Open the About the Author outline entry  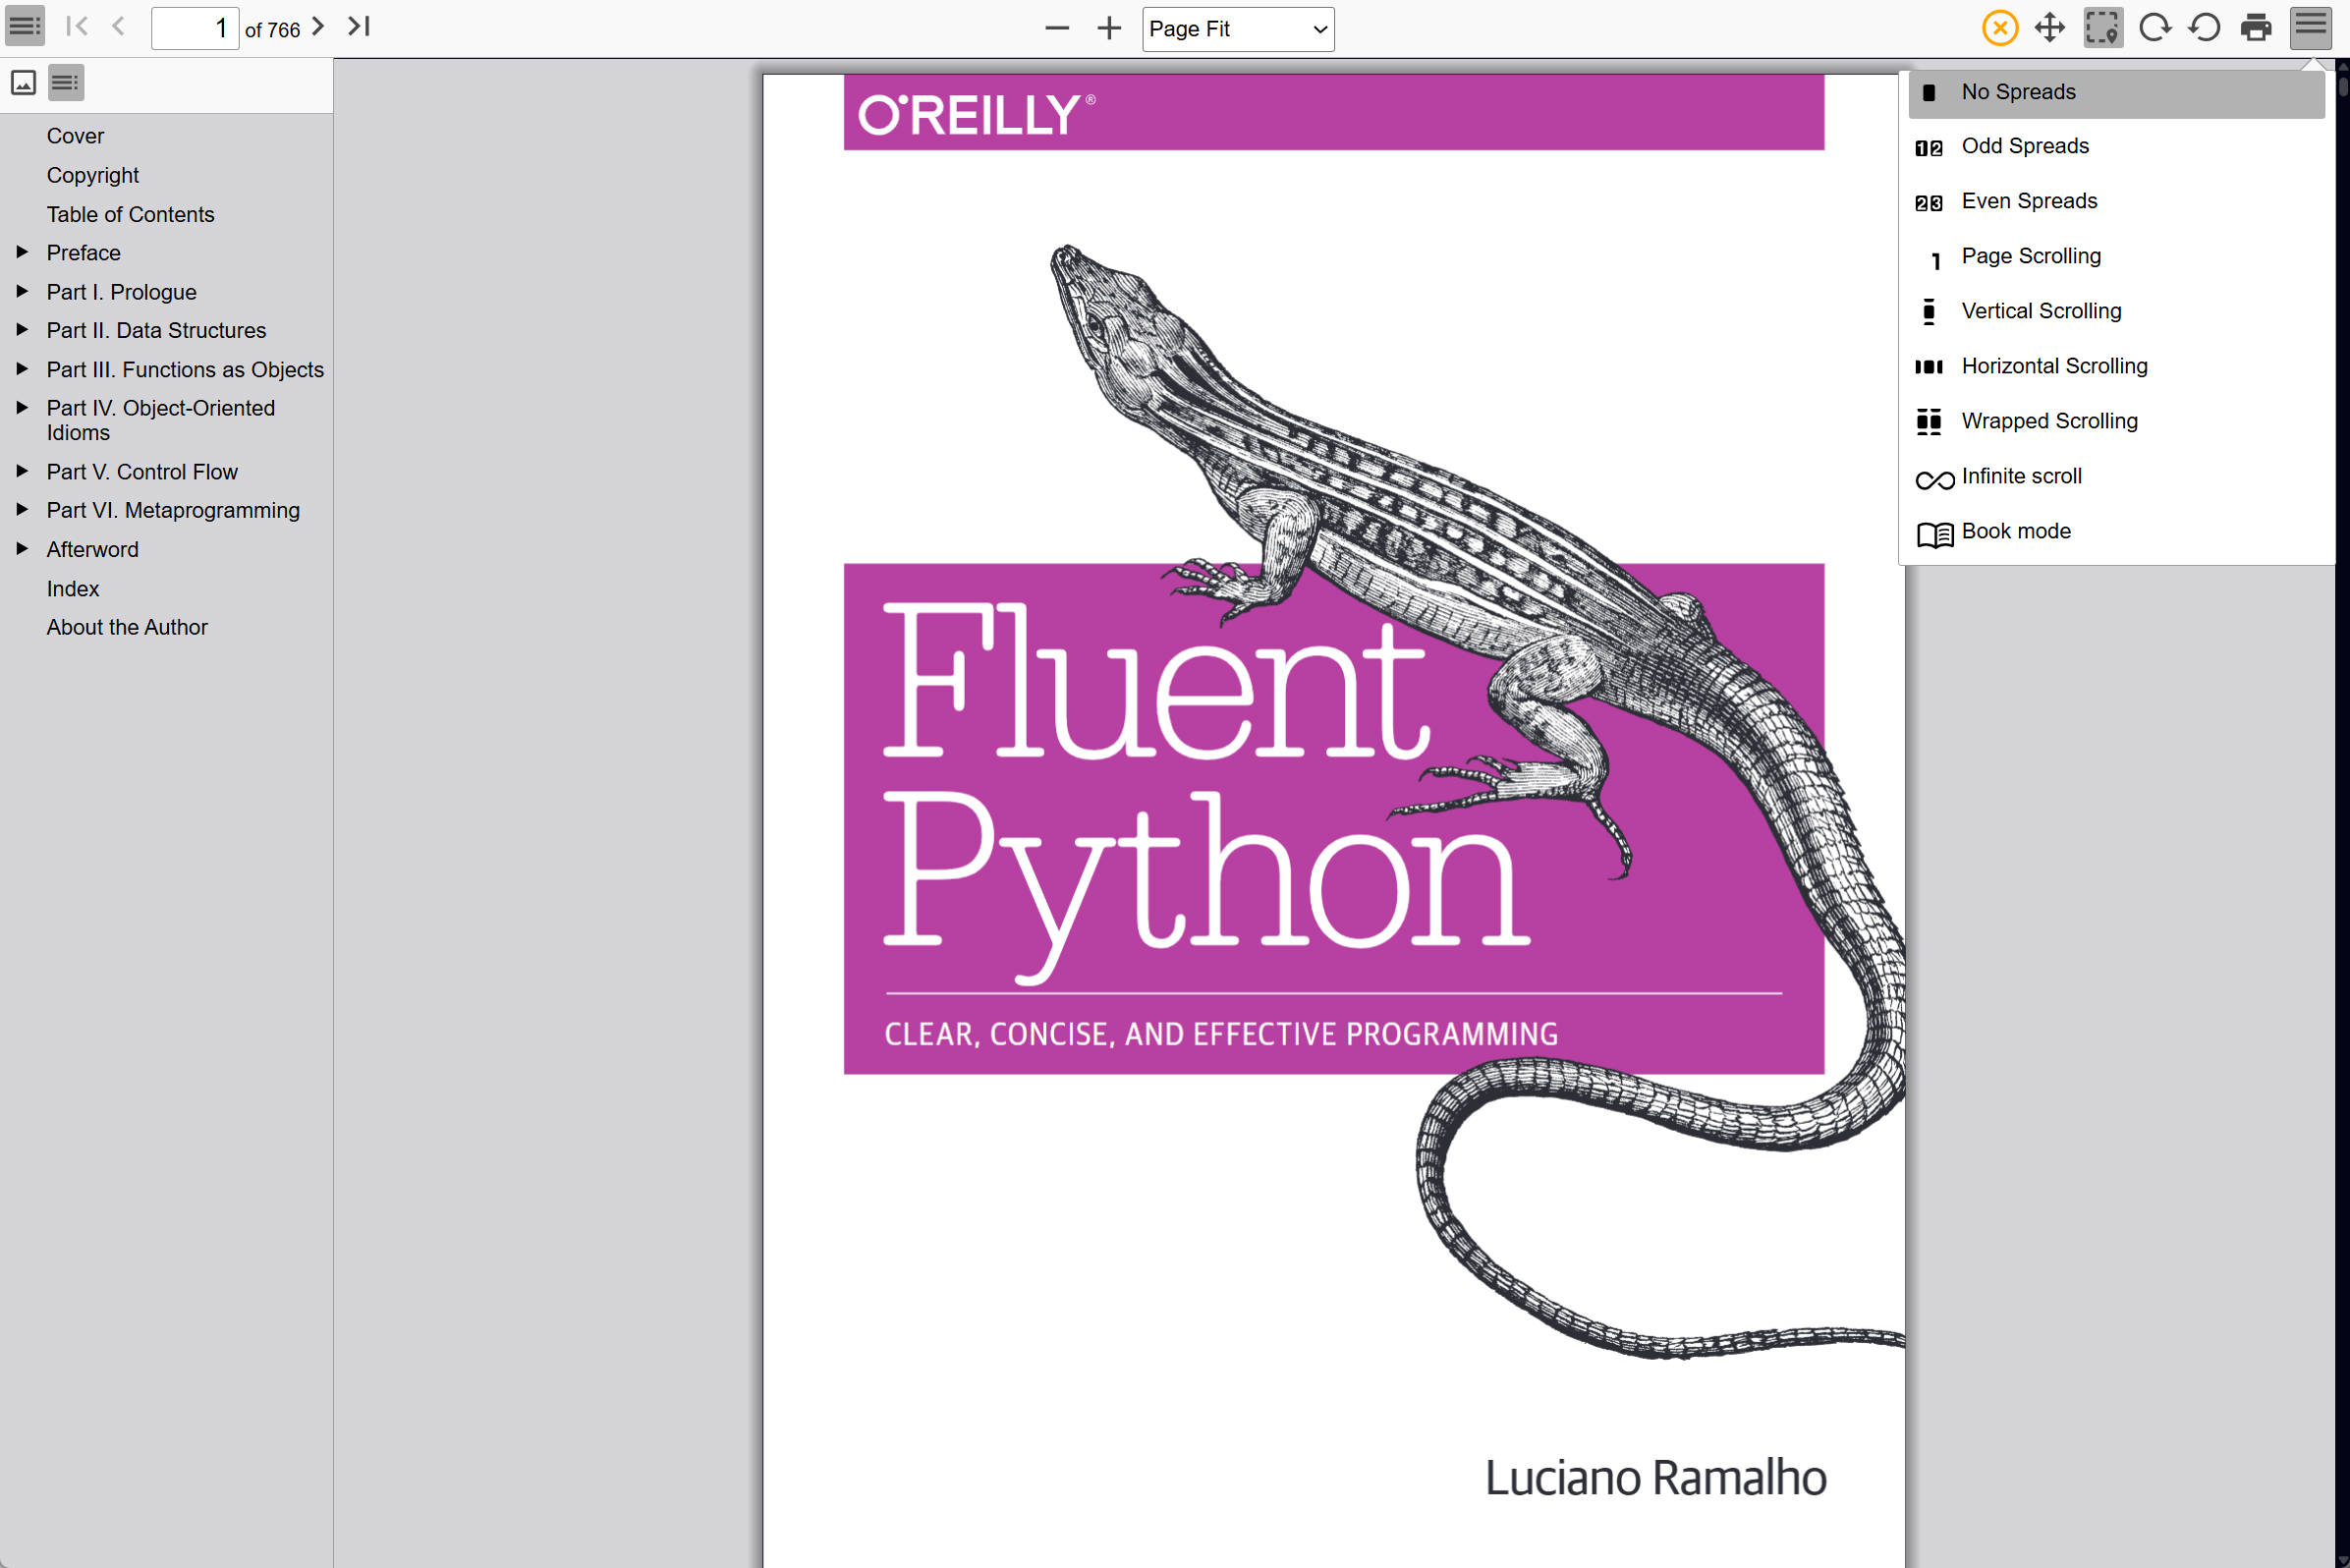coord(127,627)
